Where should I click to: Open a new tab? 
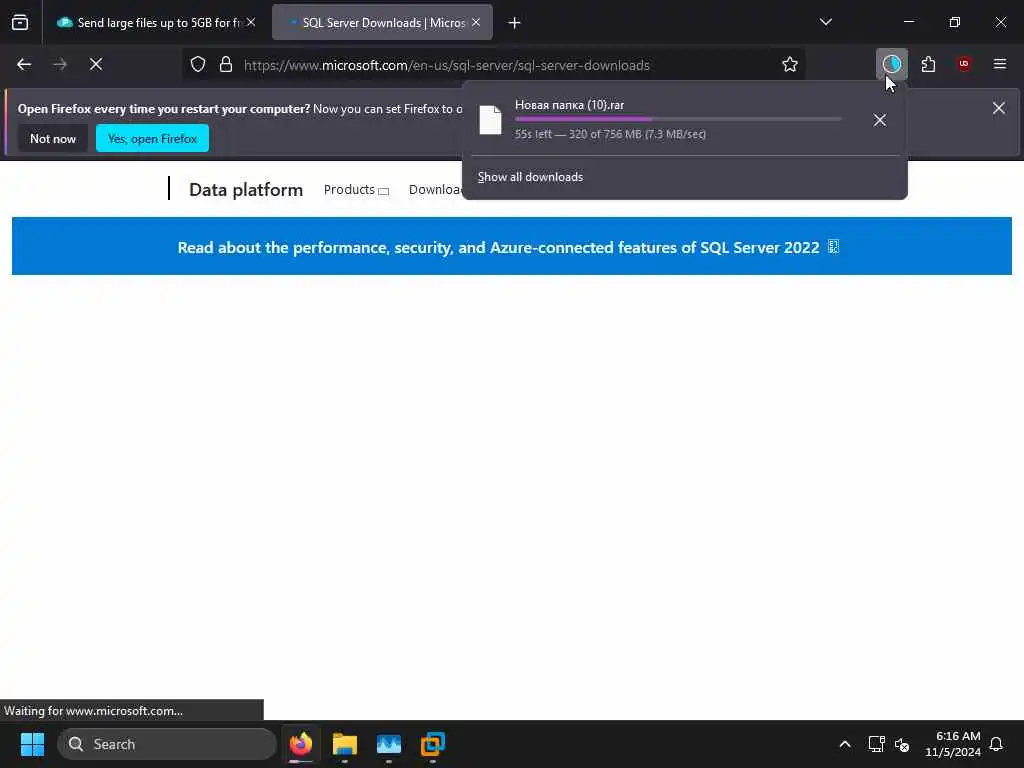click(514, 23)
